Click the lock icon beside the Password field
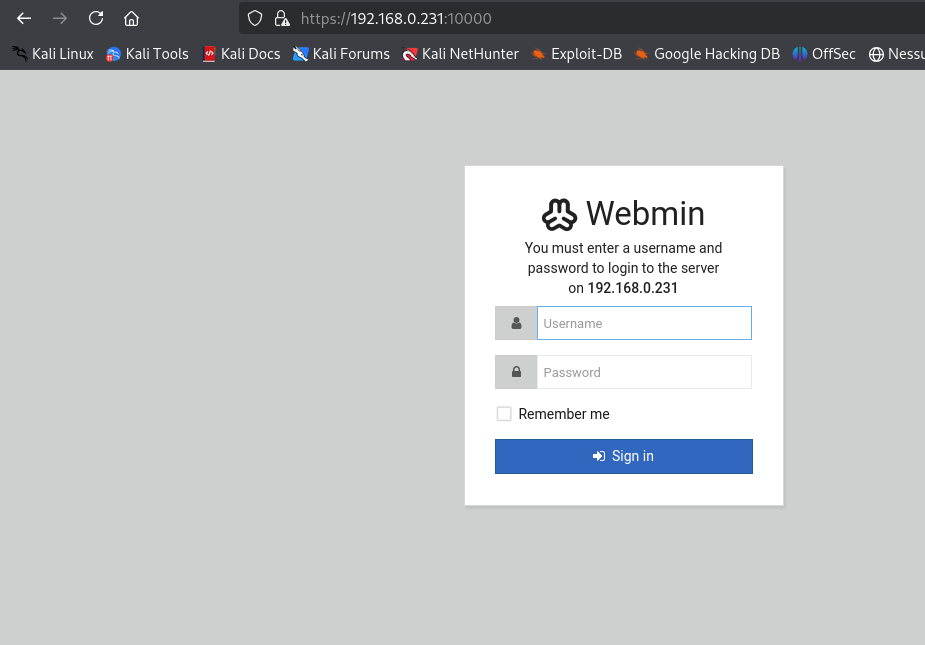 click(516, 372)
